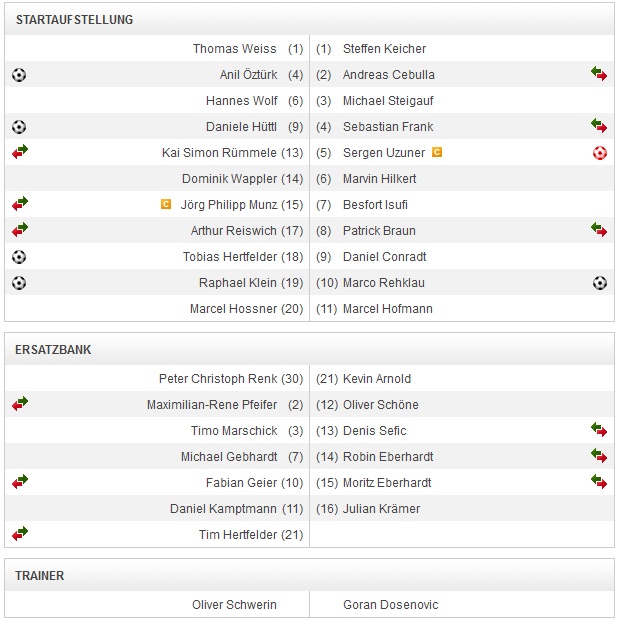
Task: Click the red ball icon beside Sergen Uzuner
Action: [599, 153]
